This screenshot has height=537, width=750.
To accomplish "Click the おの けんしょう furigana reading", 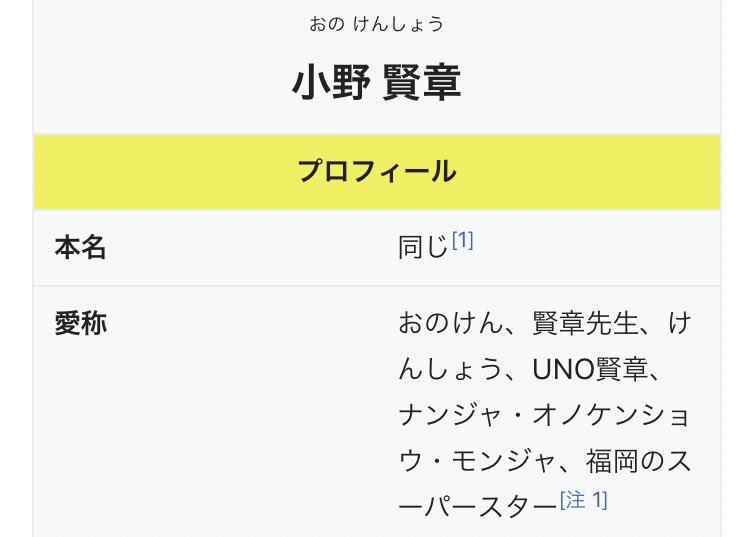I will pos(376,24).
